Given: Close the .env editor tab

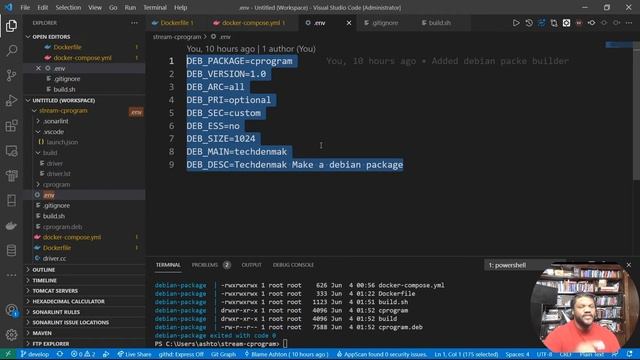Looking at the screenshot, I should pyautogui.click(x=349, y=23).
